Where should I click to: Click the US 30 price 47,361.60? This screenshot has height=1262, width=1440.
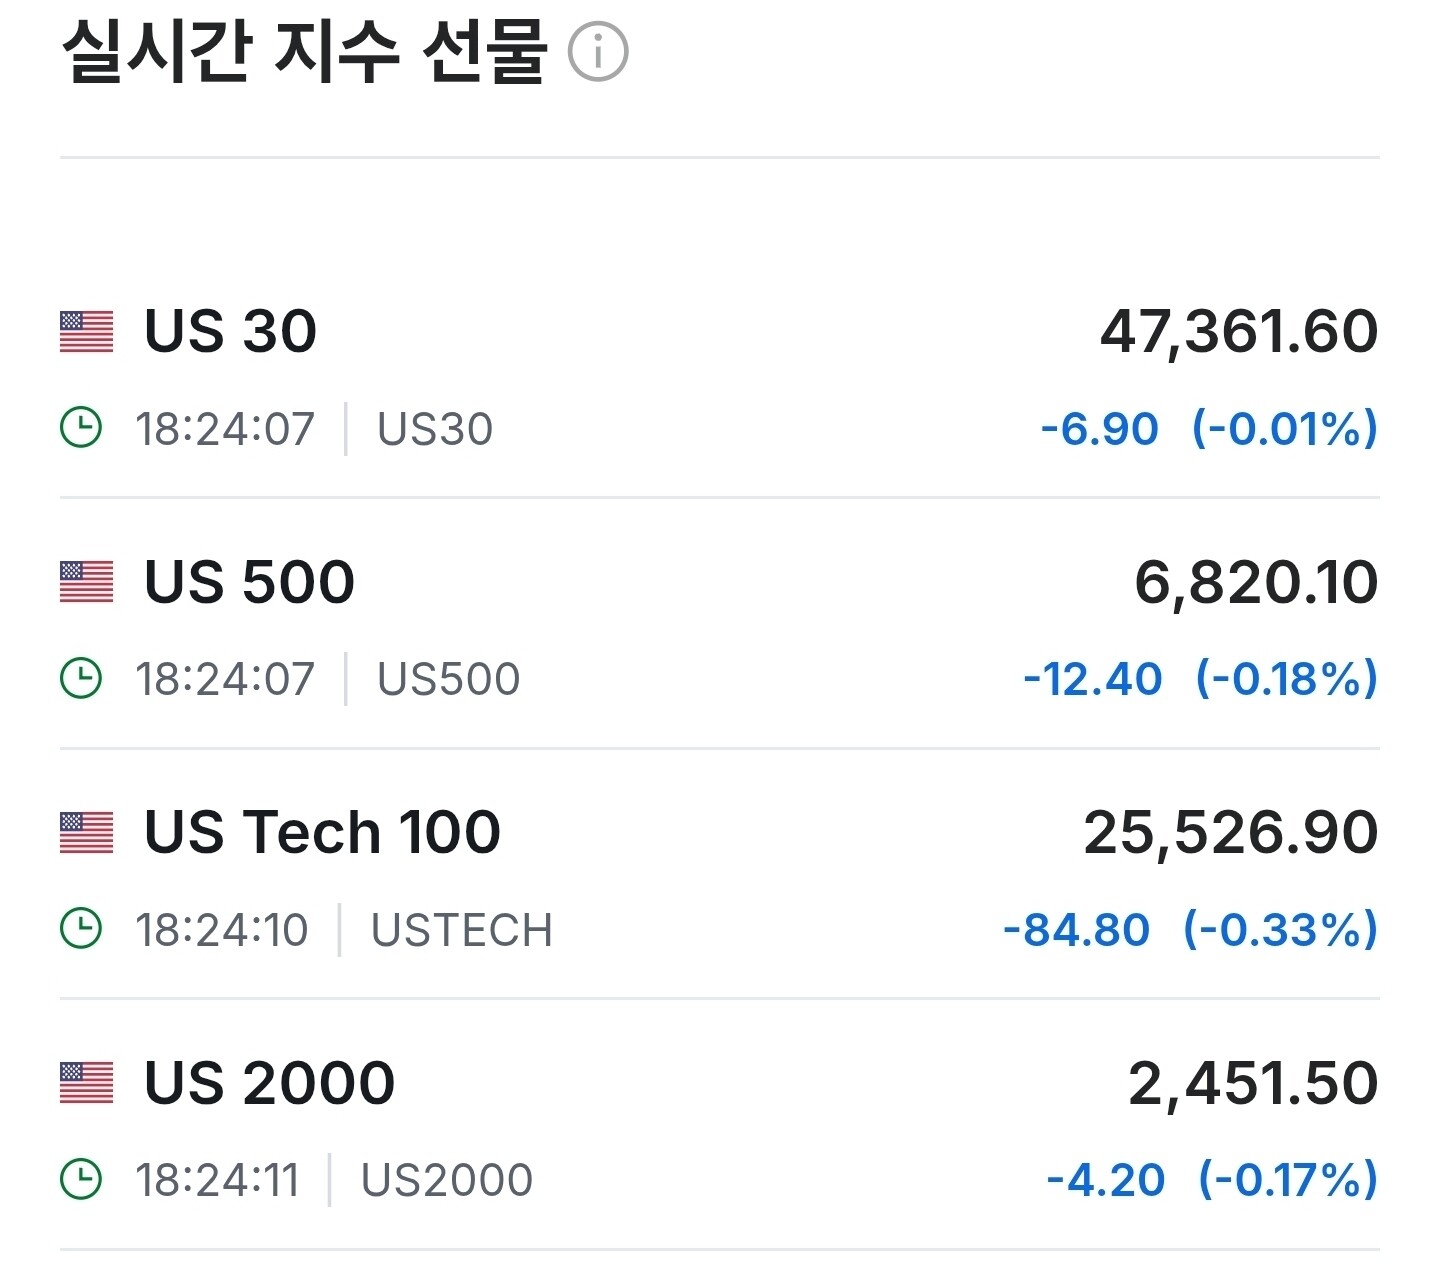[x=1239, y=332]
